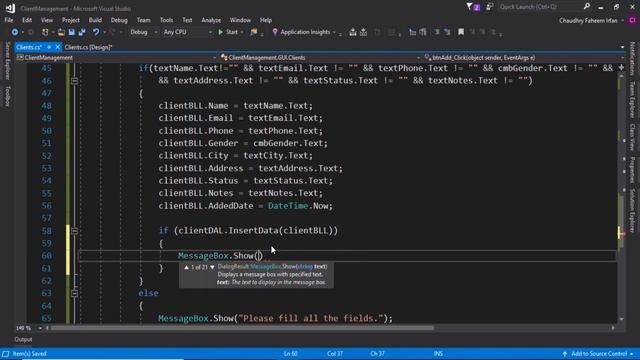Open the File menu
The height and width of the screenshot is (360, 640).
[9, 20]
